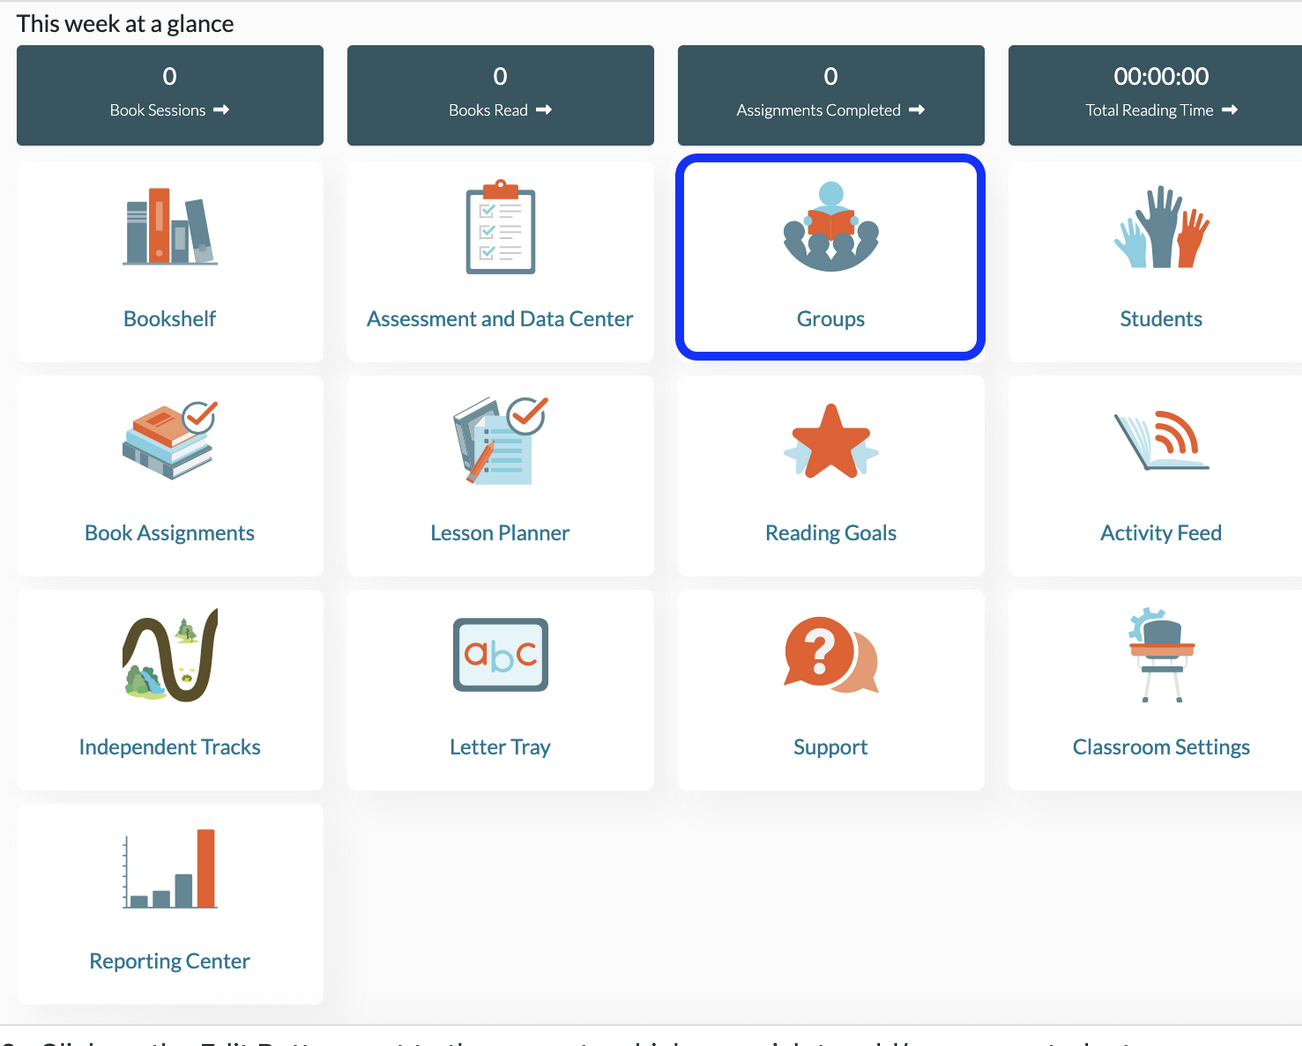The image size is (1302, 1046).
Task: Open the Reporting Center label
Action: (x=170, y=961)
